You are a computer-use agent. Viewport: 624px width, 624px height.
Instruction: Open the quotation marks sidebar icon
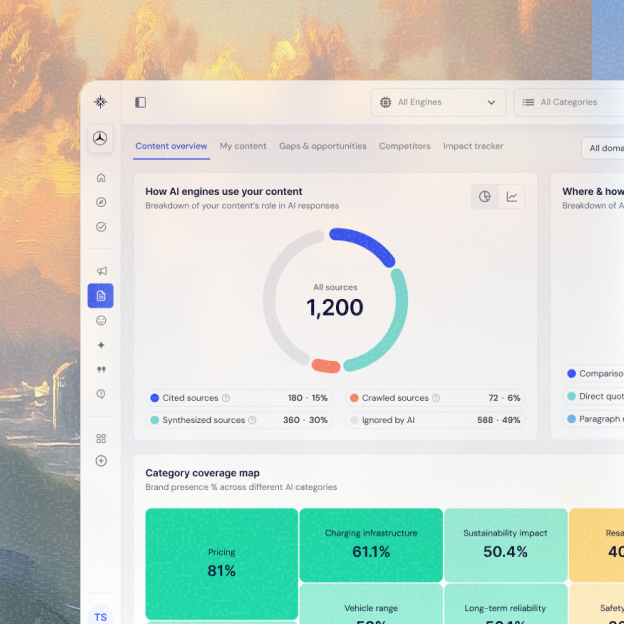tap(101, 370)
